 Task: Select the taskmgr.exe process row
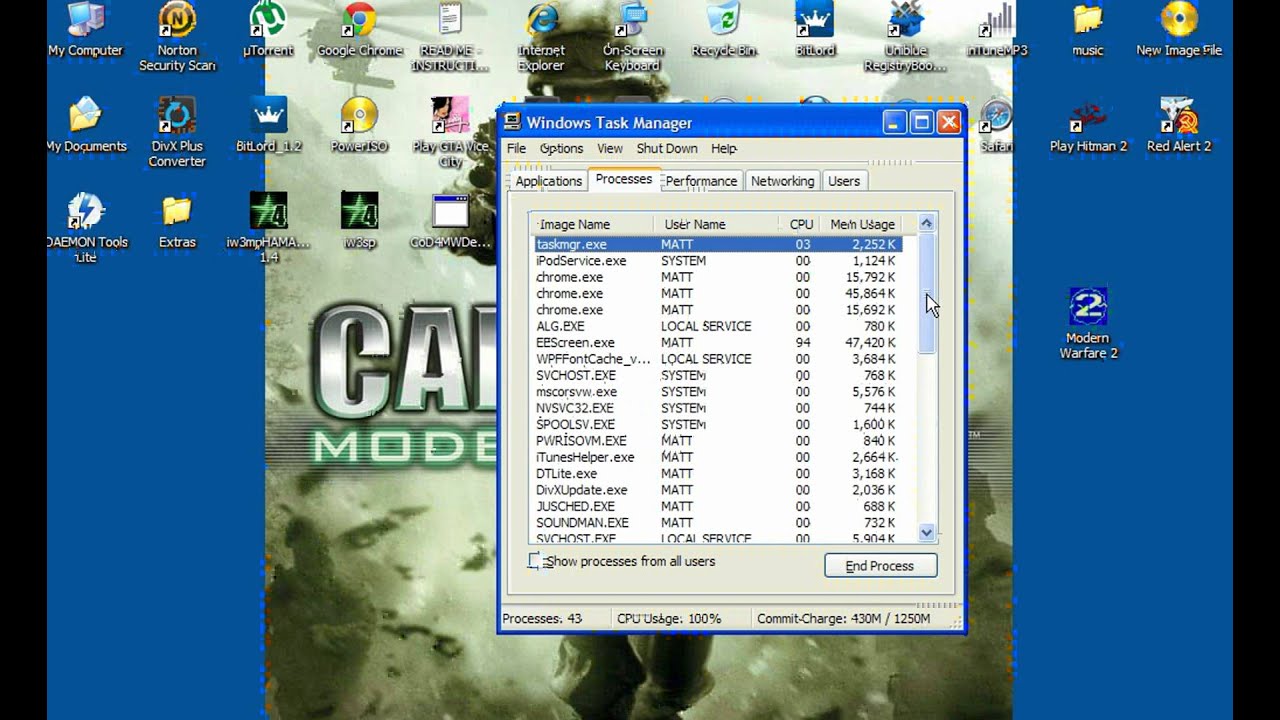click(x=718, y=244)
